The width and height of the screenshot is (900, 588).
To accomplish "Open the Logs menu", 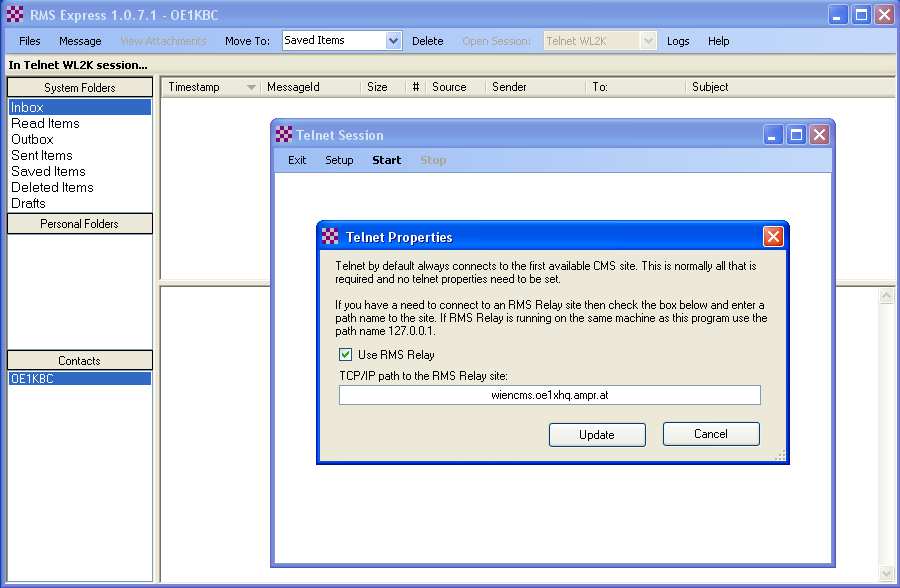I will (x=678, y=41).
